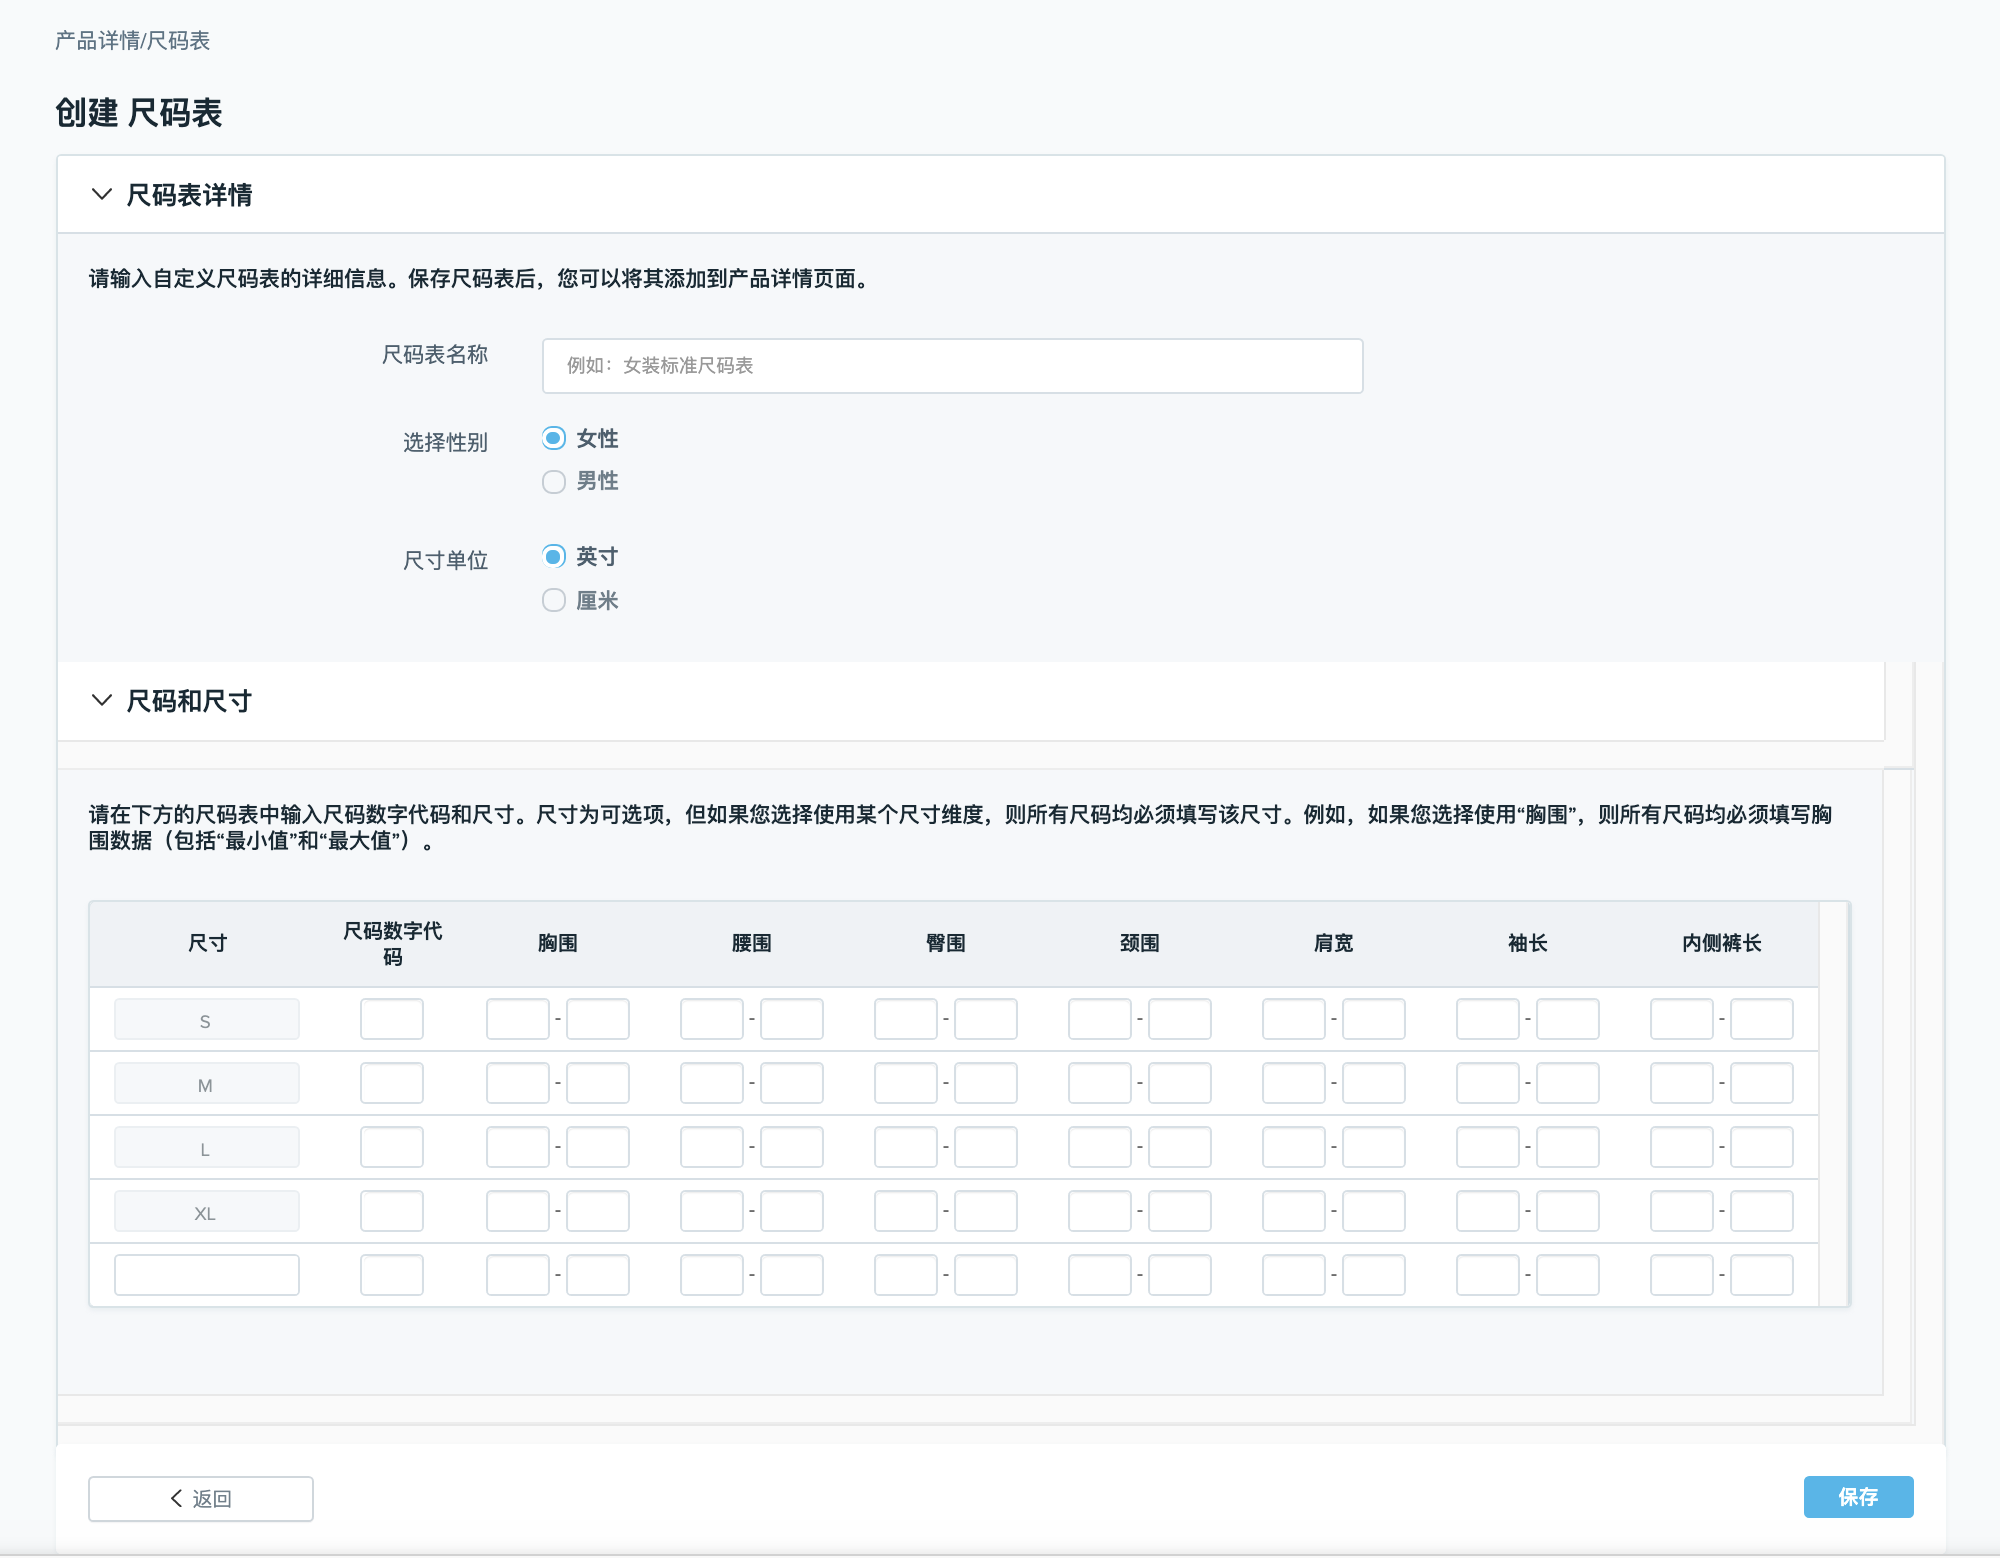2000x1558 pixels.
Task: Click the XL size label field
Action: pyautogui.click(x=206, y=1211)
